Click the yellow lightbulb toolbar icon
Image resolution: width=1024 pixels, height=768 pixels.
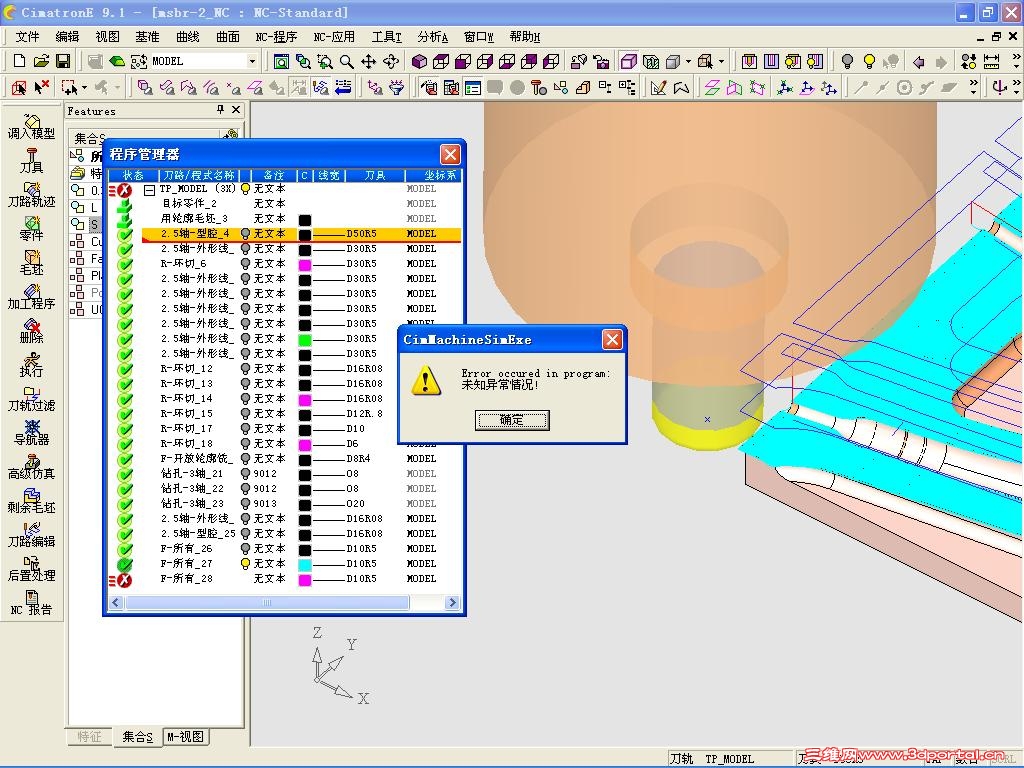tap(869, 61)
